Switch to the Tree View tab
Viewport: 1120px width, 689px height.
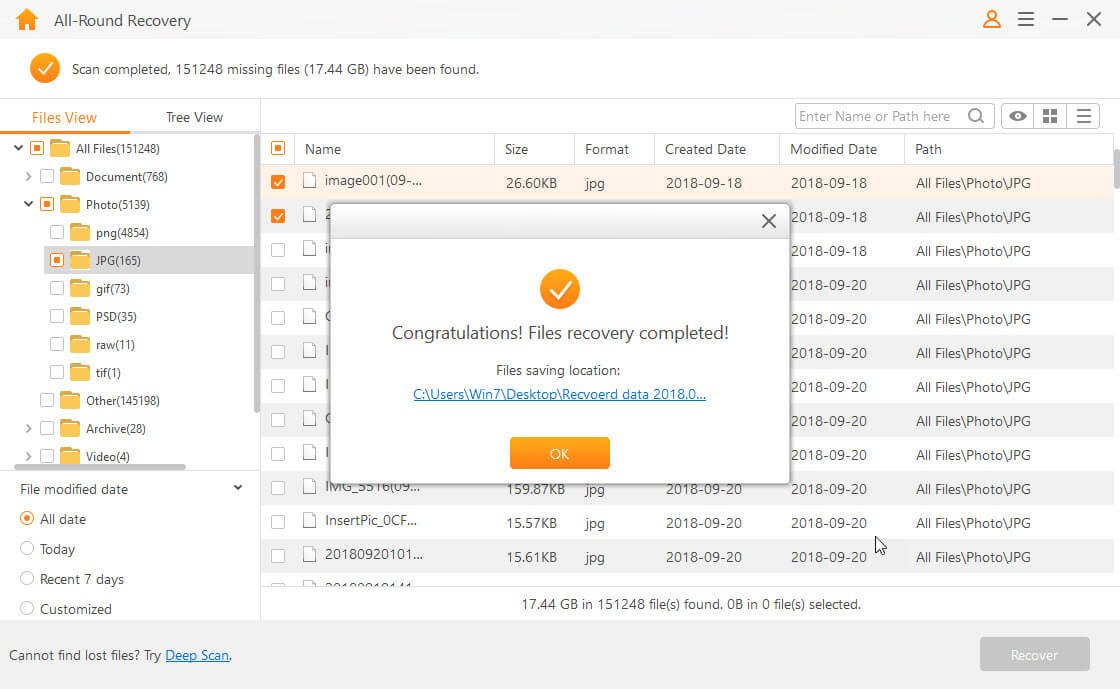(x=194, y=117)
